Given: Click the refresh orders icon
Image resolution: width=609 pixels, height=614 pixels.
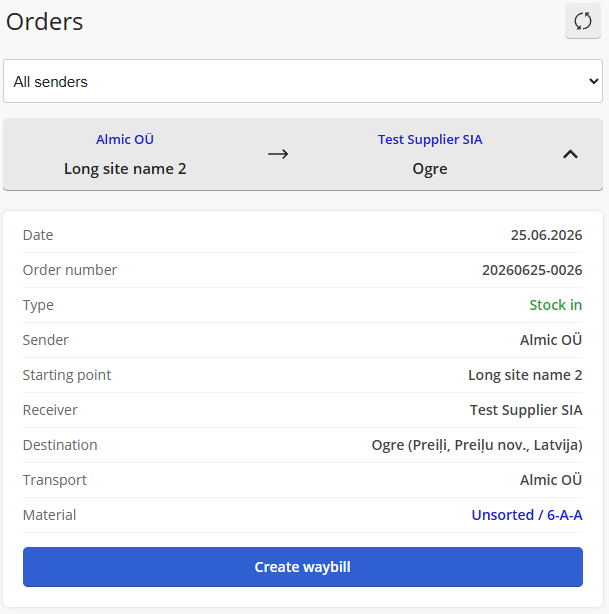Looking at the screenshot, I should tap(582, 21).
